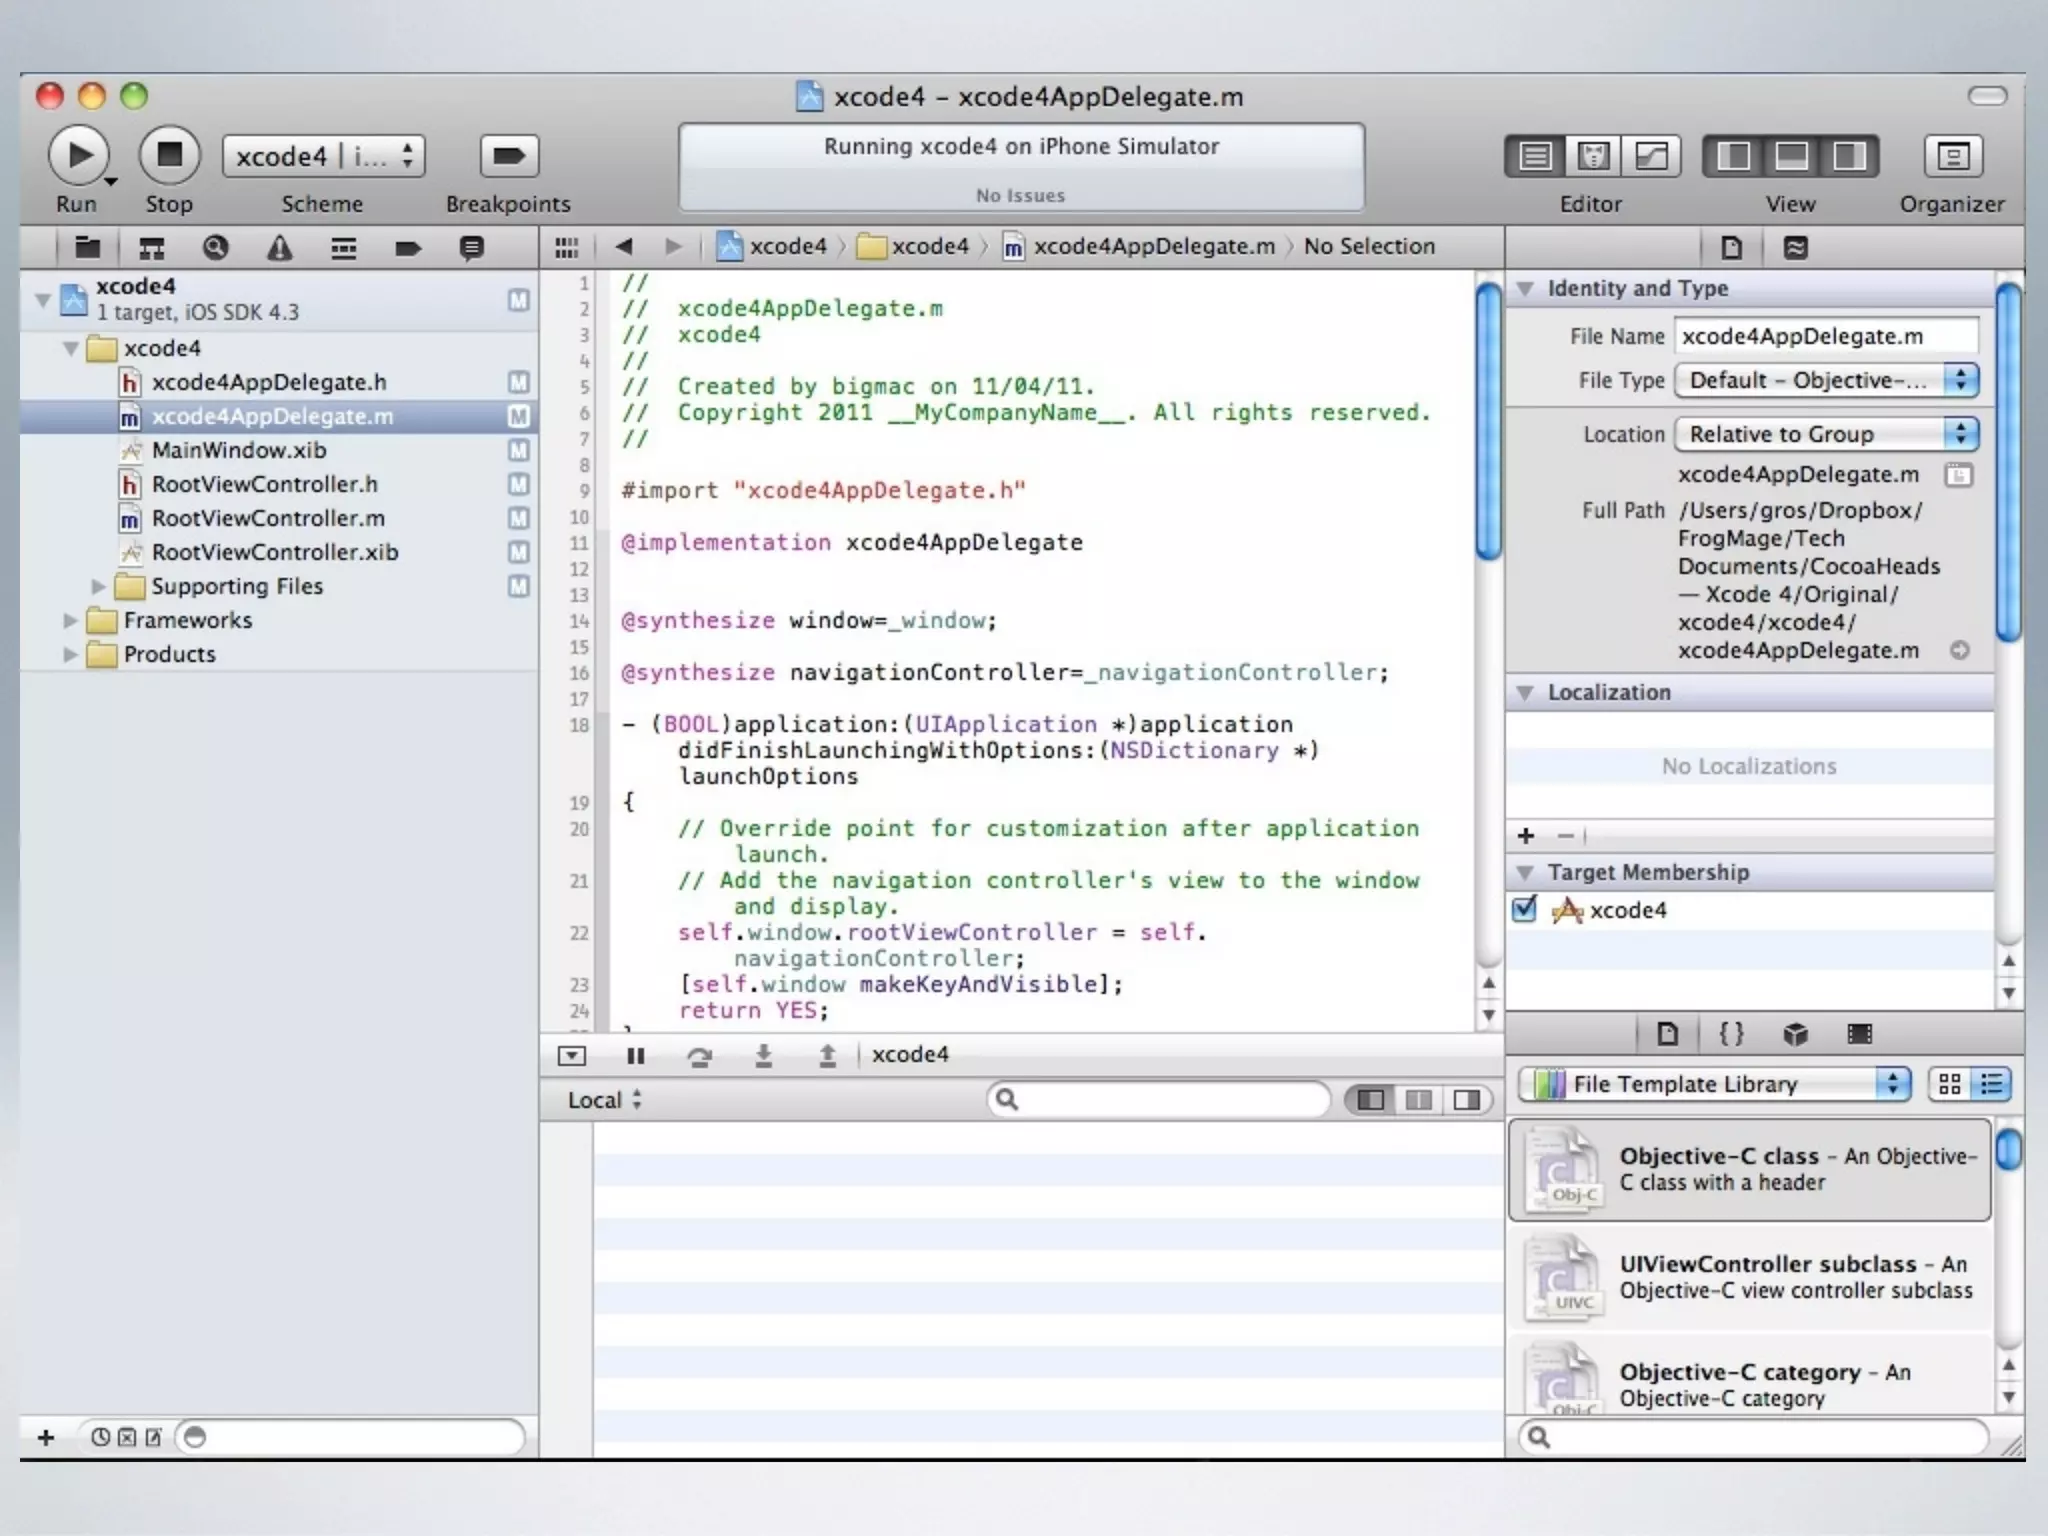
Task: Switch to the Assistant editor
Action: point(1593,156)
